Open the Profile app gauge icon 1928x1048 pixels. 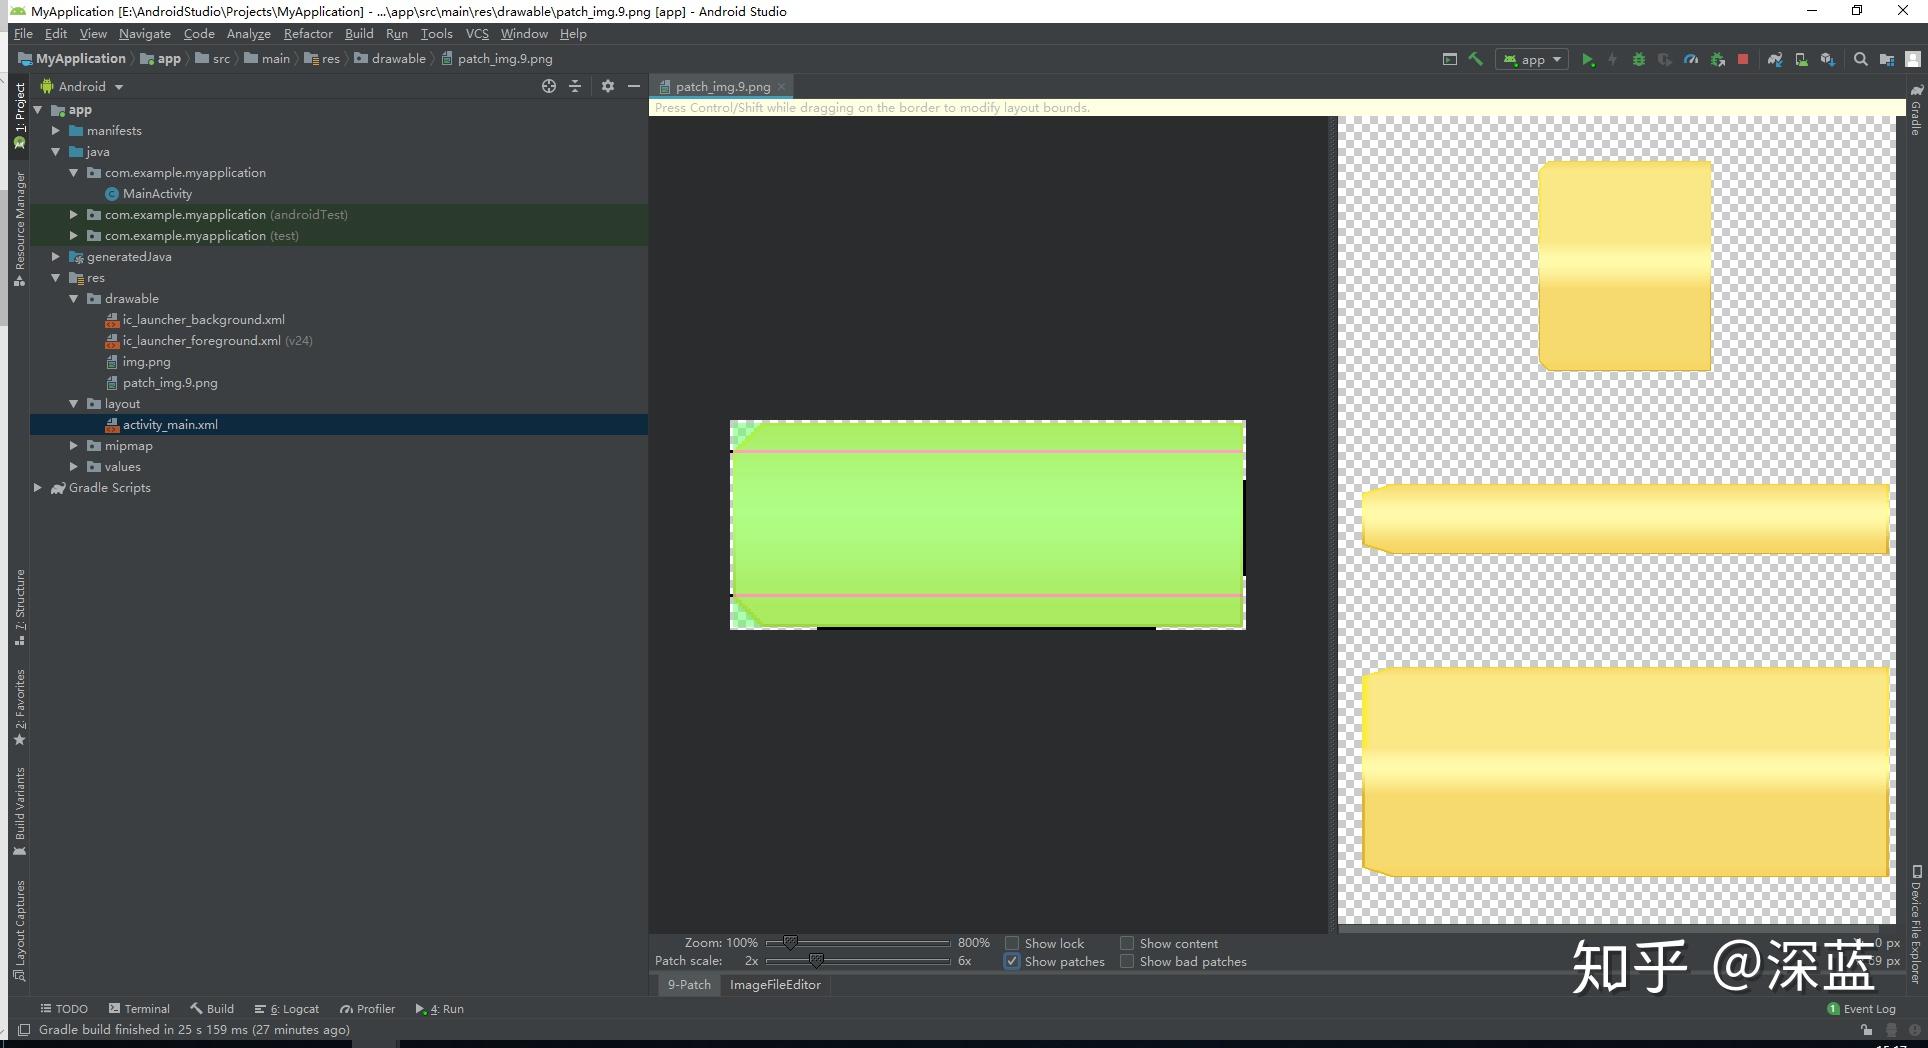click(x=1691, y=60)
